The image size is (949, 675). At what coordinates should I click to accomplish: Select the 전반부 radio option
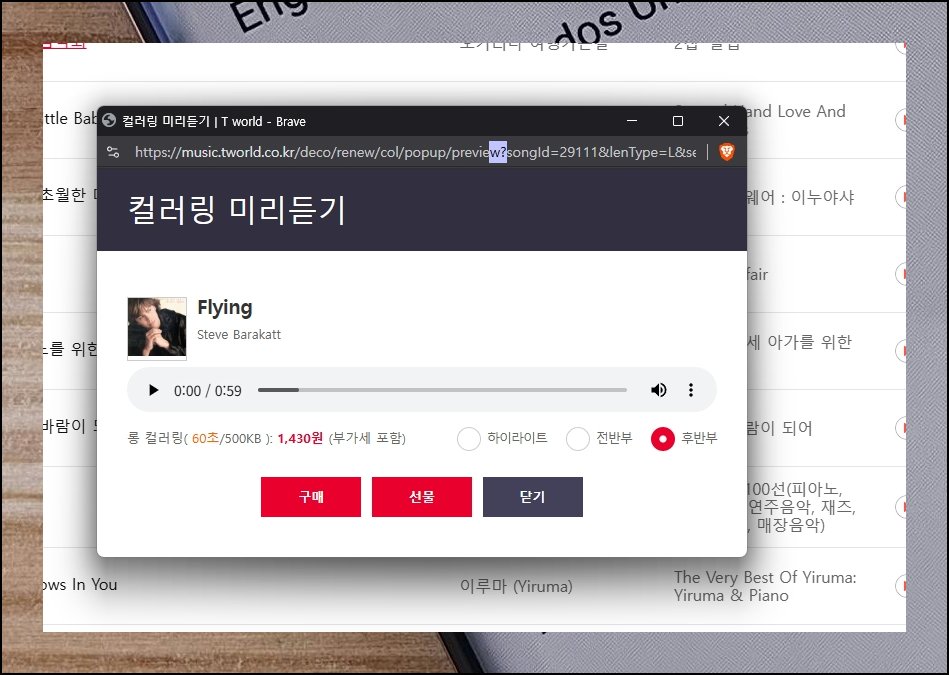[x=578, y=439]
